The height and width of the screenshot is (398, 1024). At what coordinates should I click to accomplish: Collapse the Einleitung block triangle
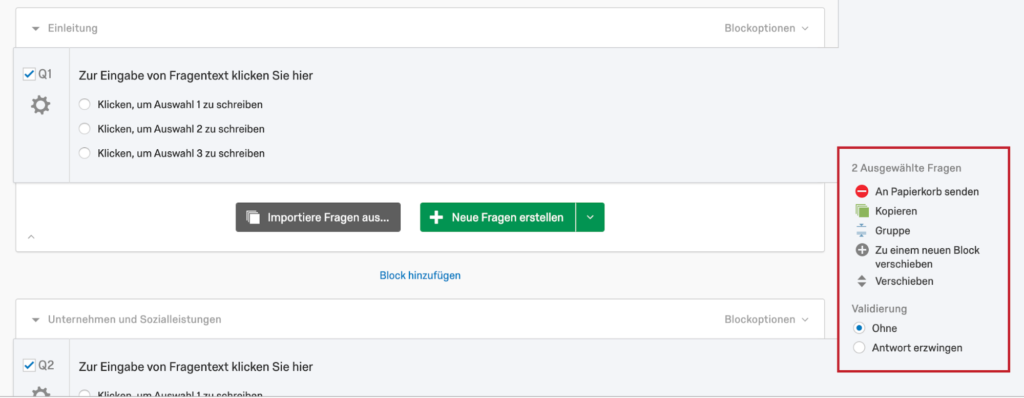tap(36, 29)
